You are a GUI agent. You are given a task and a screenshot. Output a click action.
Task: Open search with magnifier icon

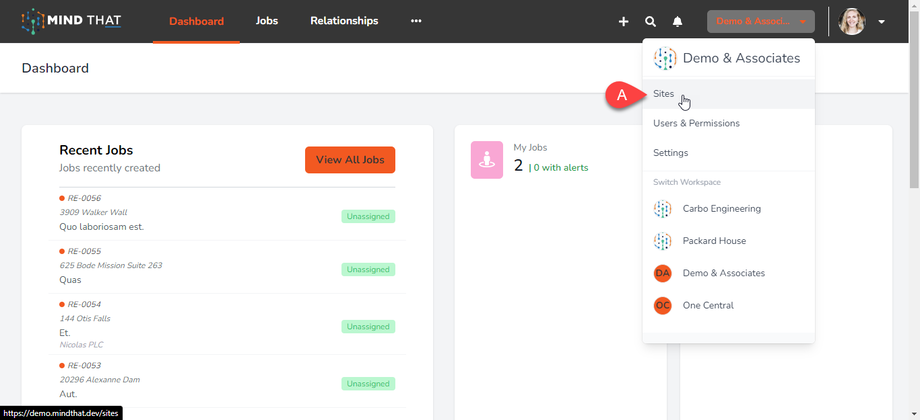tap(650, 21)
